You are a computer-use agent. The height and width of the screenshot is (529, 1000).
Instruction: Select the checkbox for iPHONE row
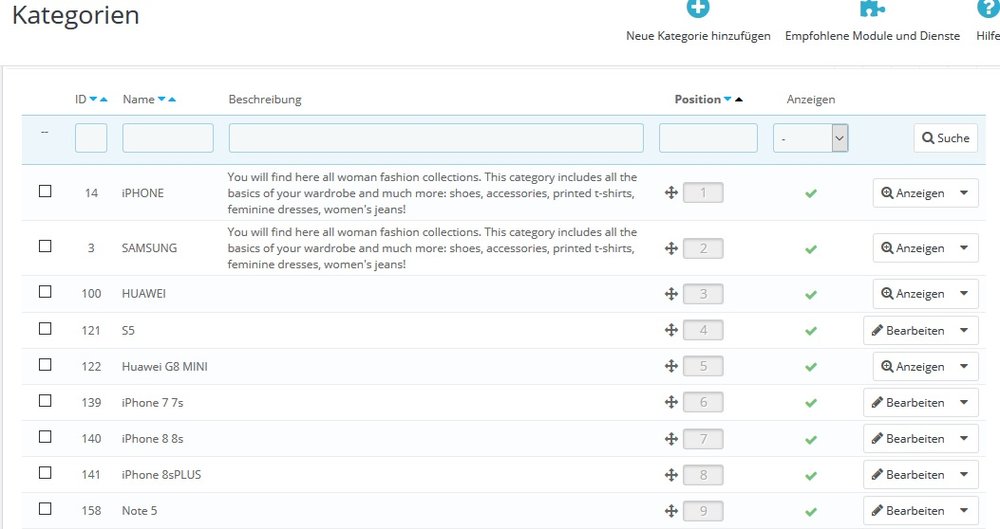[45, 191]
